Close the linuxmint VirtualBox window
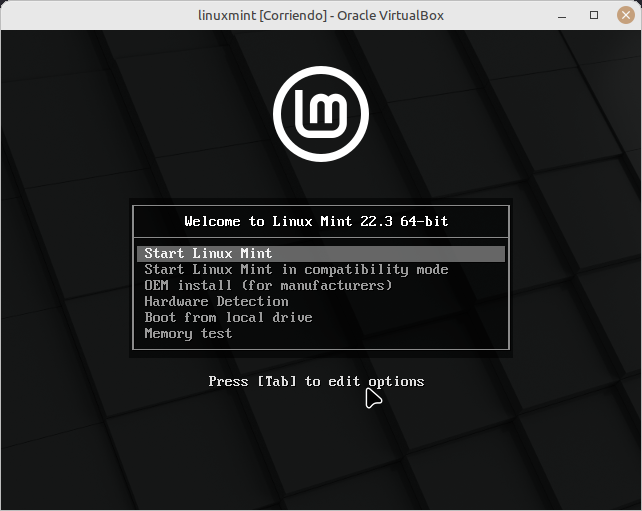The image size is (642, 511). [622, 15]
